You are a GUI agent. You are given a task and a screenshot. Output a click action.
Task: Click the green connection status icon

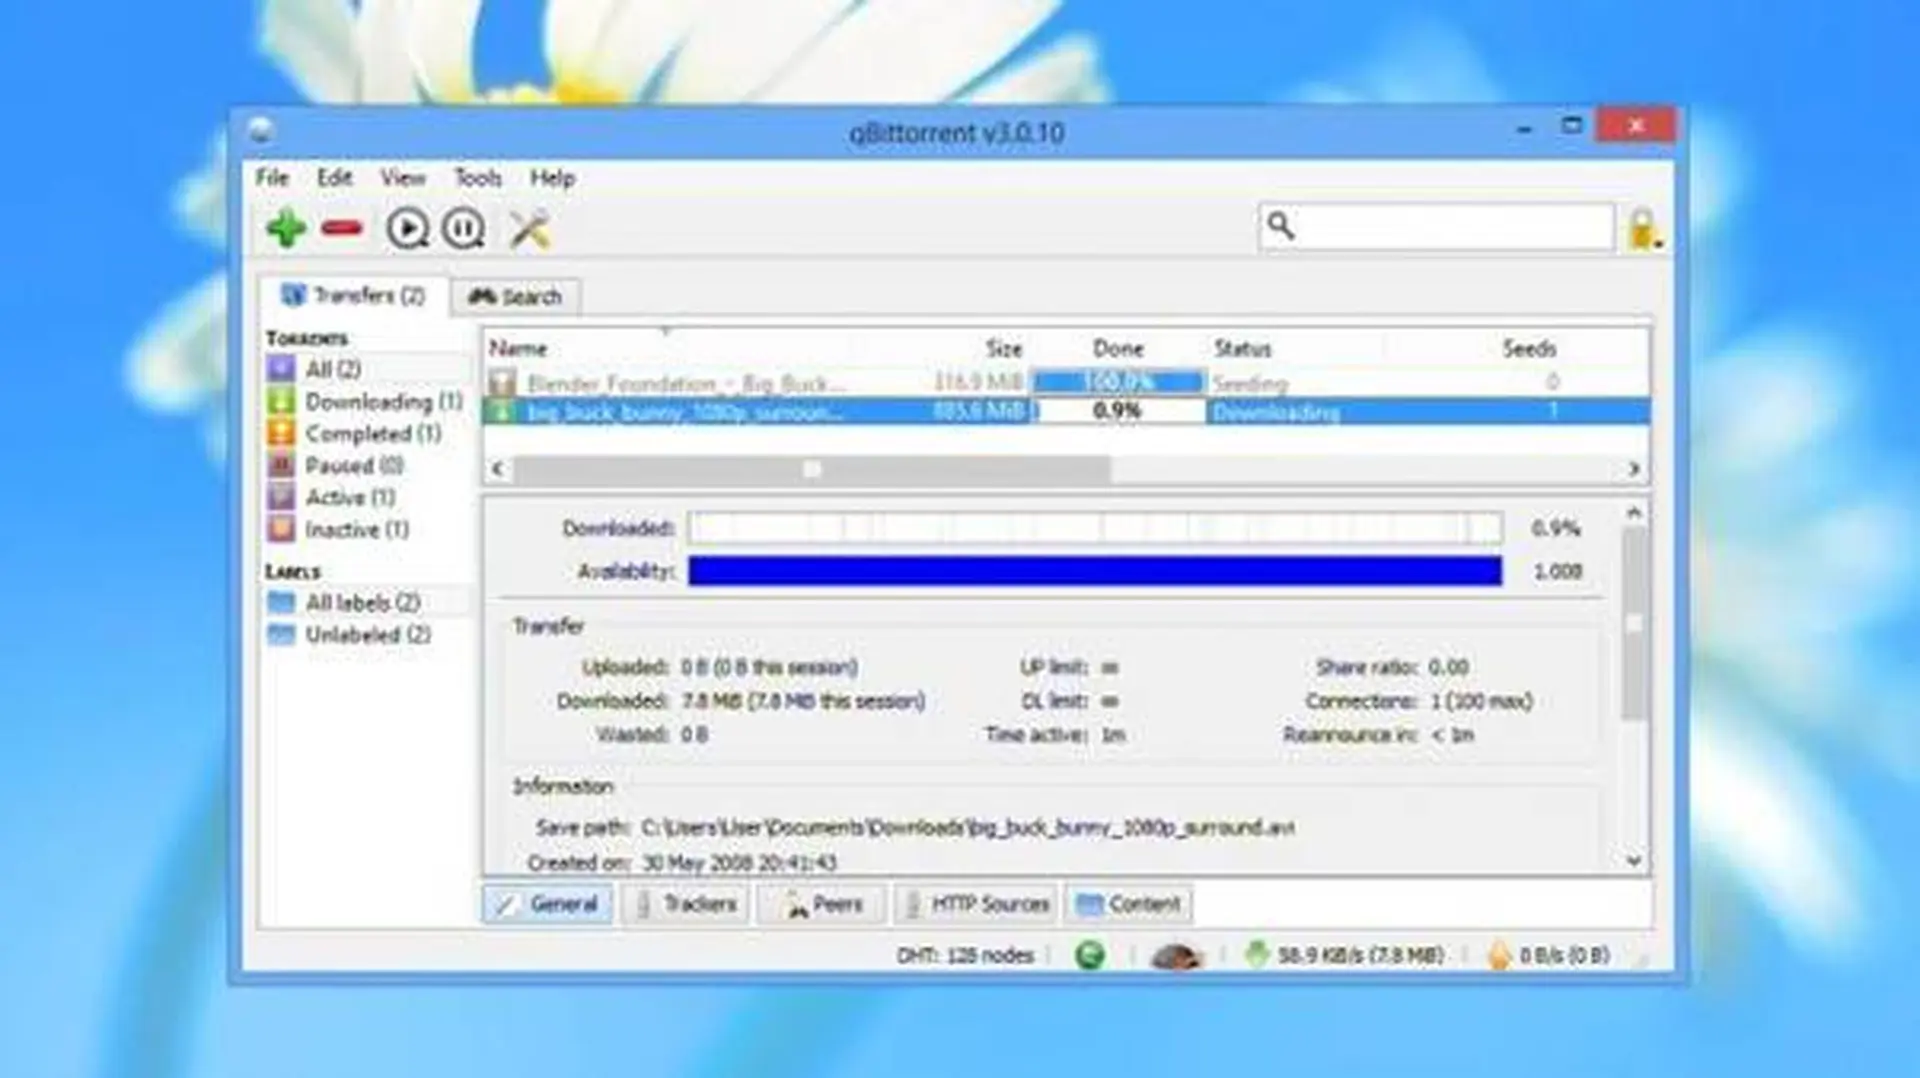click(x=1090, y=956)
